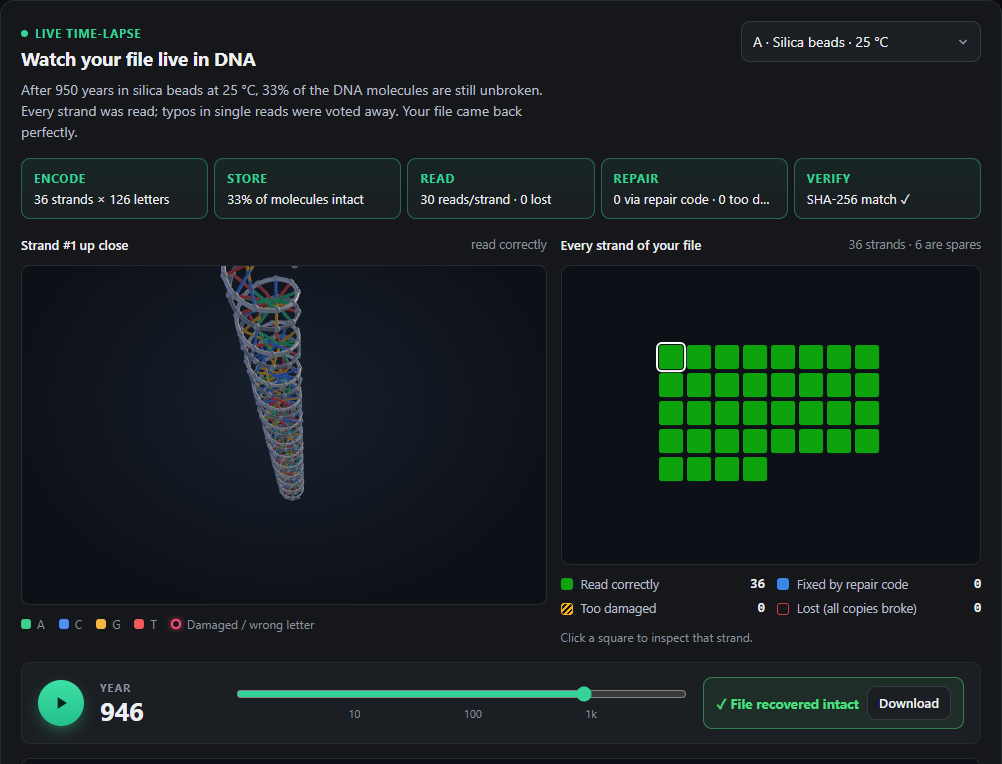This screenshot has width=1002, height=764.
Task: Select the REPAIR stage card
Action: pyautogui.click(x=694, y=188)
